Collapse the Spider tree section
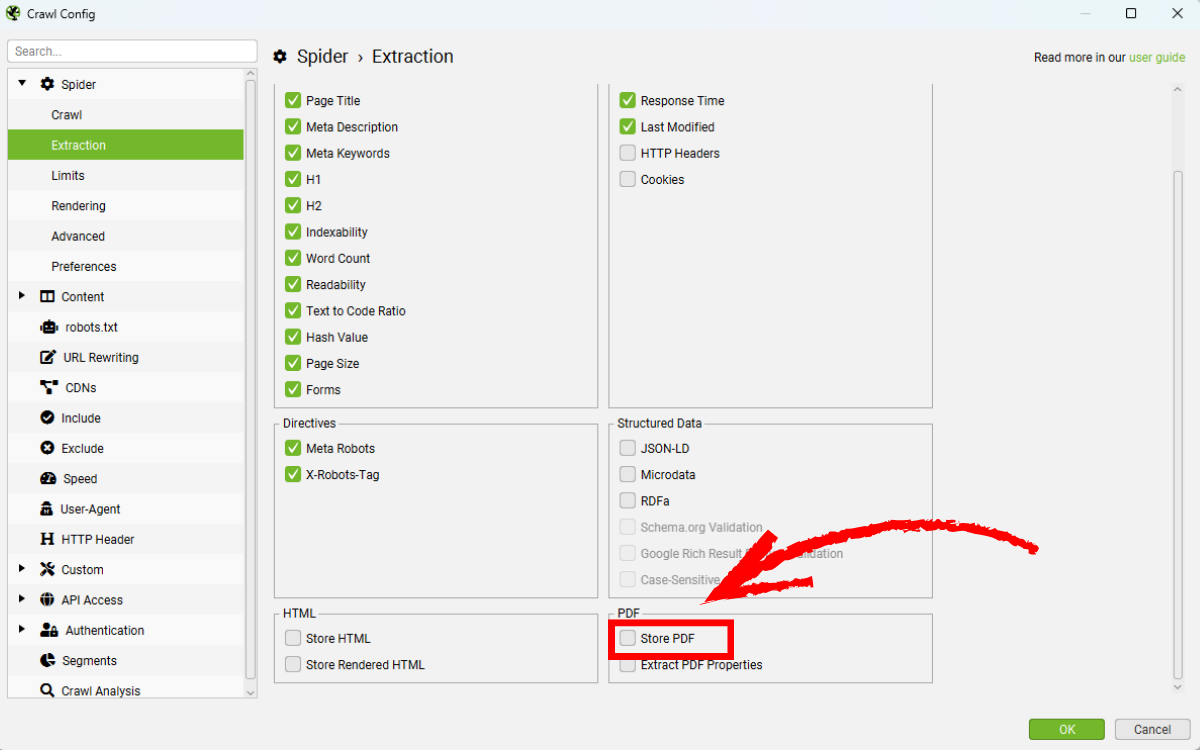 (23, 84)
